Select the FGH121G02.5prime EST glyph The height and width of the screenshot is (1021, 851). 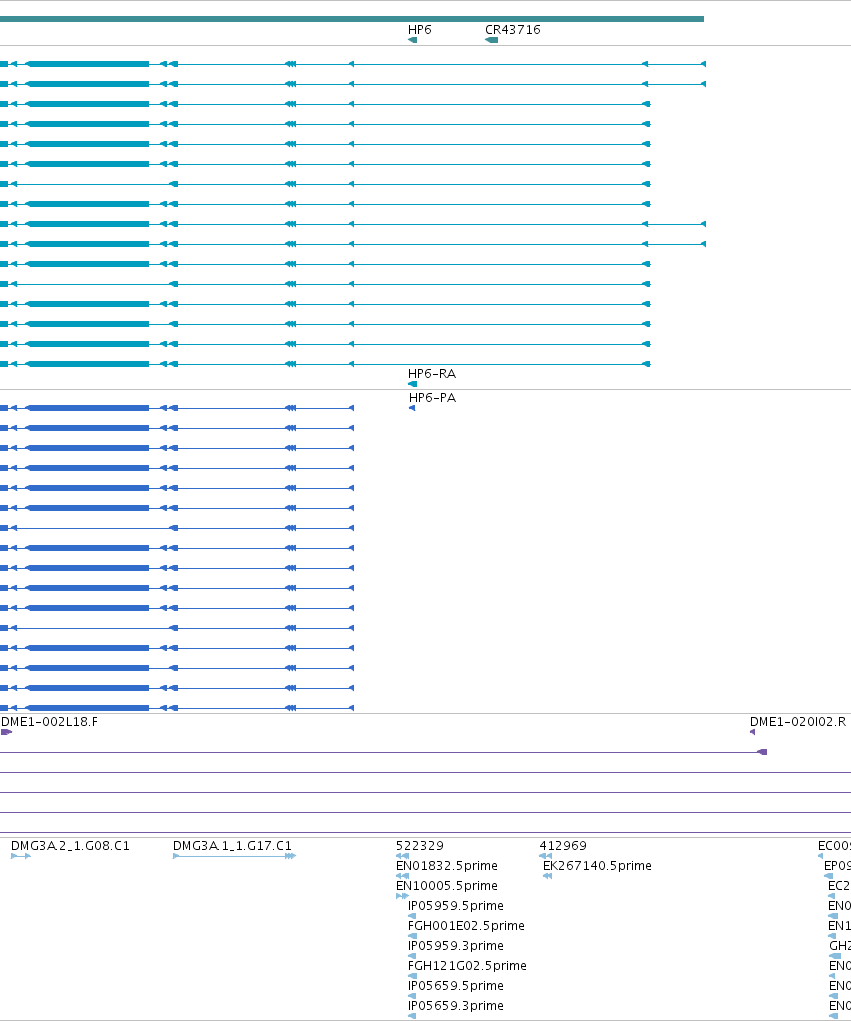(x=412, y=976)
